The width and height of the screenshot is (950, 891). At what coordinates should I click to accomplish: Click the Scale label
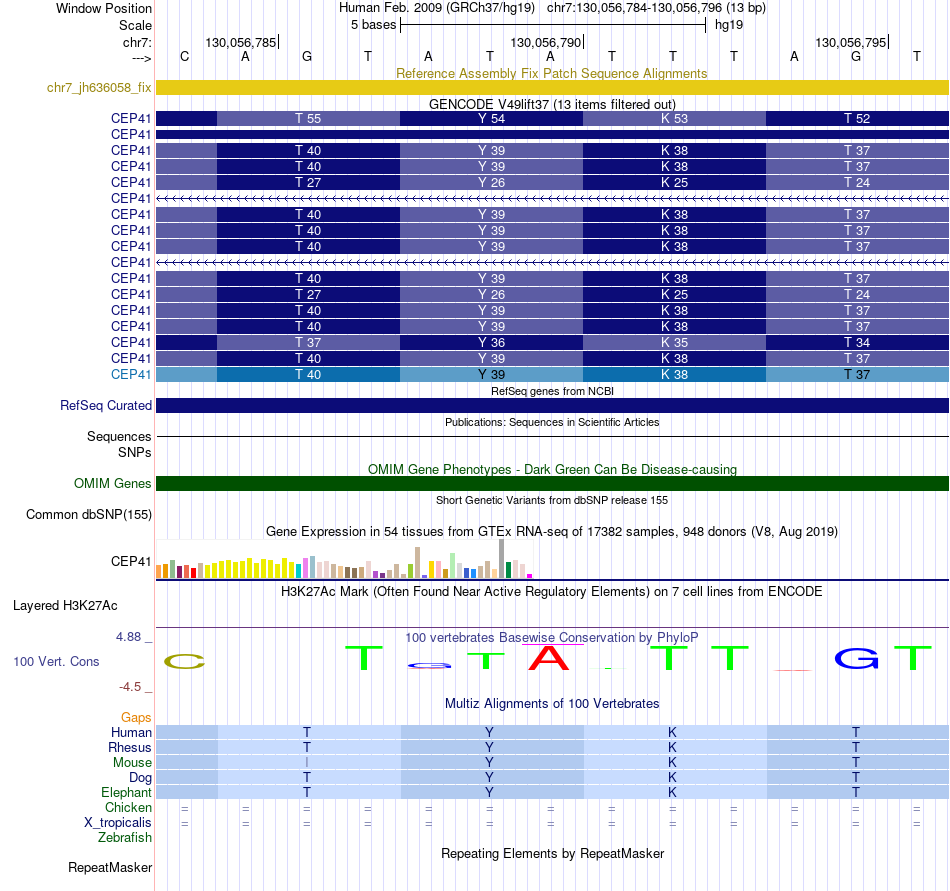[135, 25]
